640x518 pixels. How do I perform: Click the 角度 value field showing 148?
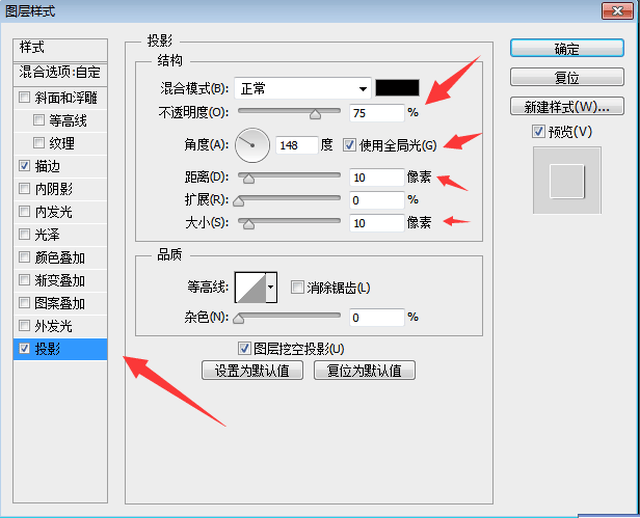point(297,145)
